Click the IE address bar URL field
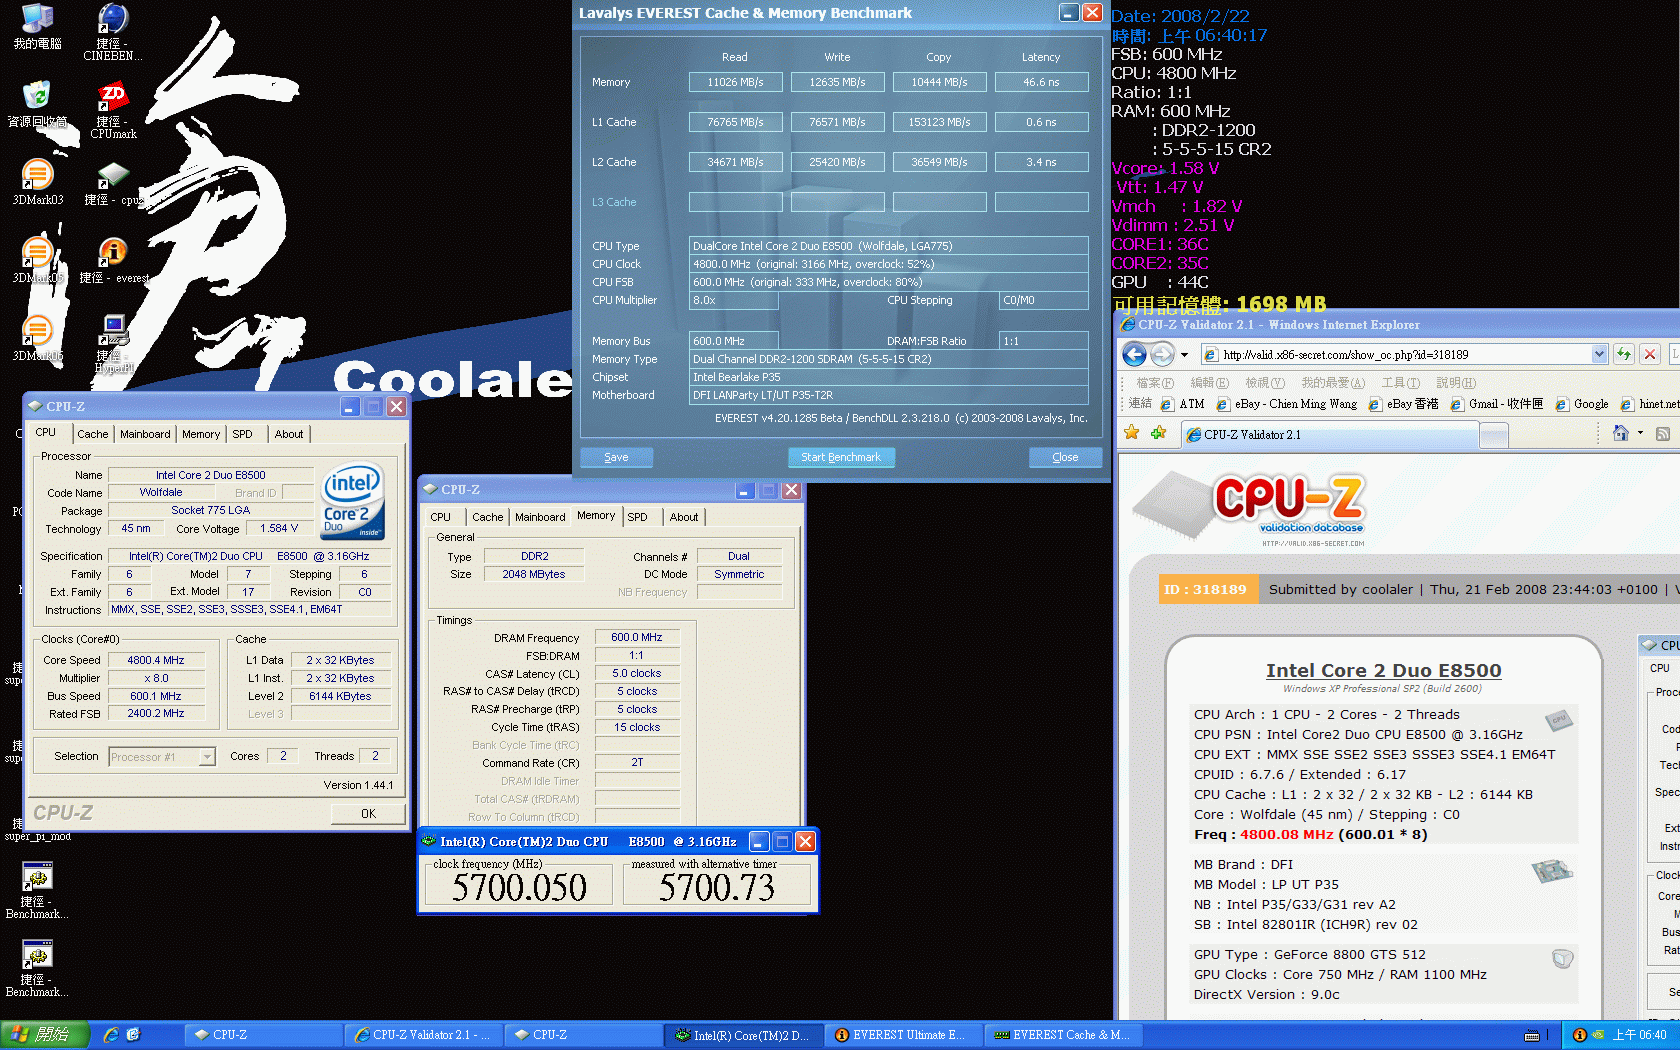 click(x=1396, y=354)
